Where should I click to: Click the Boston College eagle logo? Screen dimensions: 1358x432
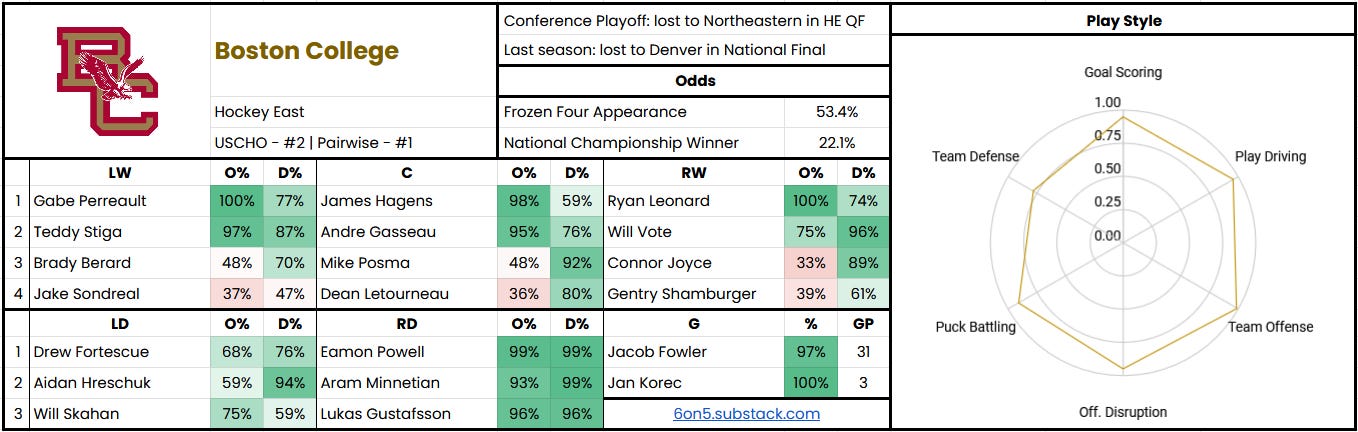(107, 81)
